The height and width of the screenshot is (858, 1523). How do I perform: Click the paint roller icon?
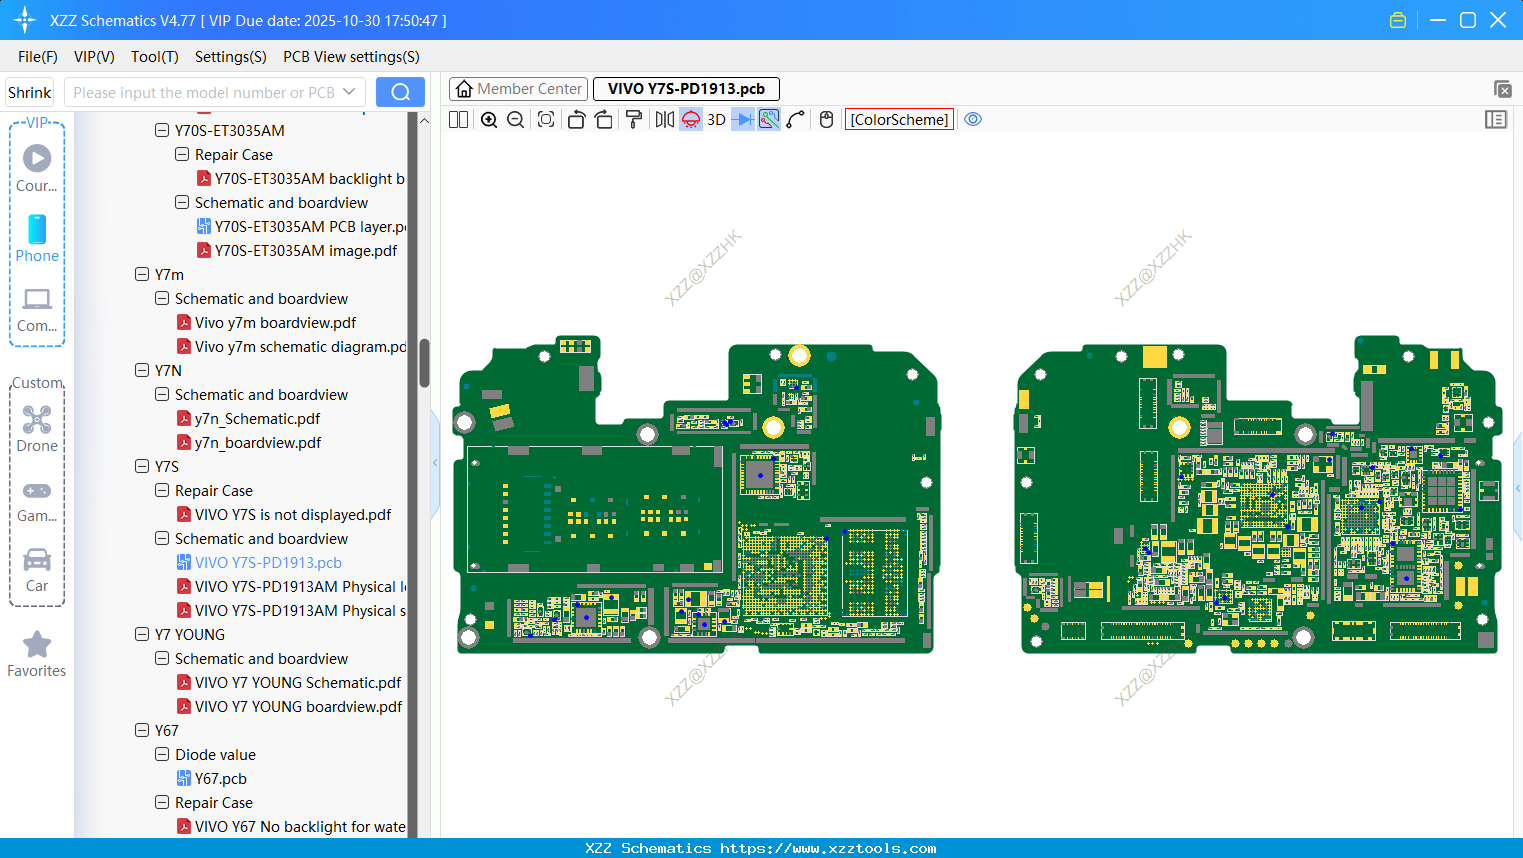pos(634,120)
